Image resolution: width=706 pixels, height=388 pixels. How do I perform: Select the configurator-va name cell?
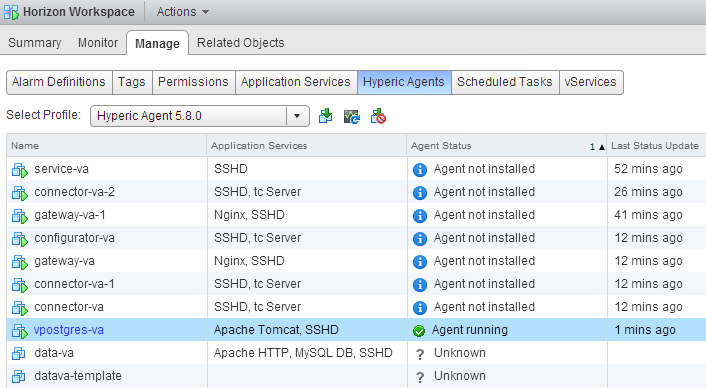[107, 238]
